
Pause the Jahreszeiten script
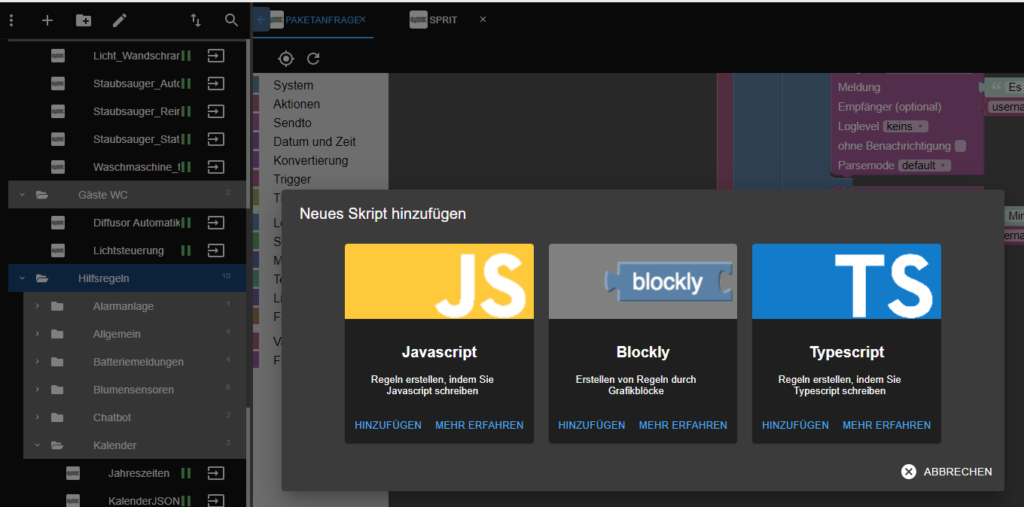pyautogui.click(x=185, y=473)
